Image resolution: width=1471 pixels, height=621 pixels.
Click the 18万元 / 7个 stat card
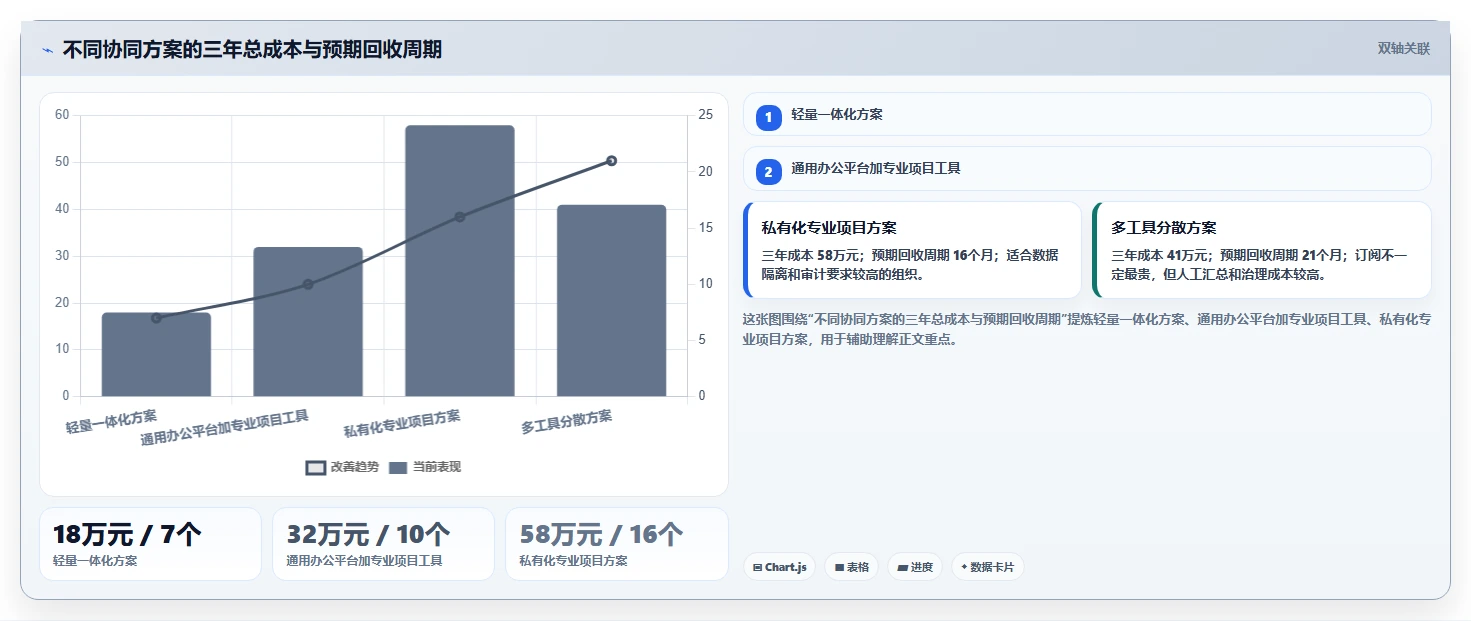150,544
